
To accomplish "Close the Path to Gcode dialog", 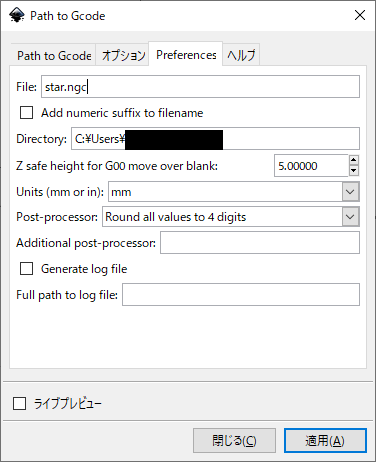I will click(x=360, y=15).
